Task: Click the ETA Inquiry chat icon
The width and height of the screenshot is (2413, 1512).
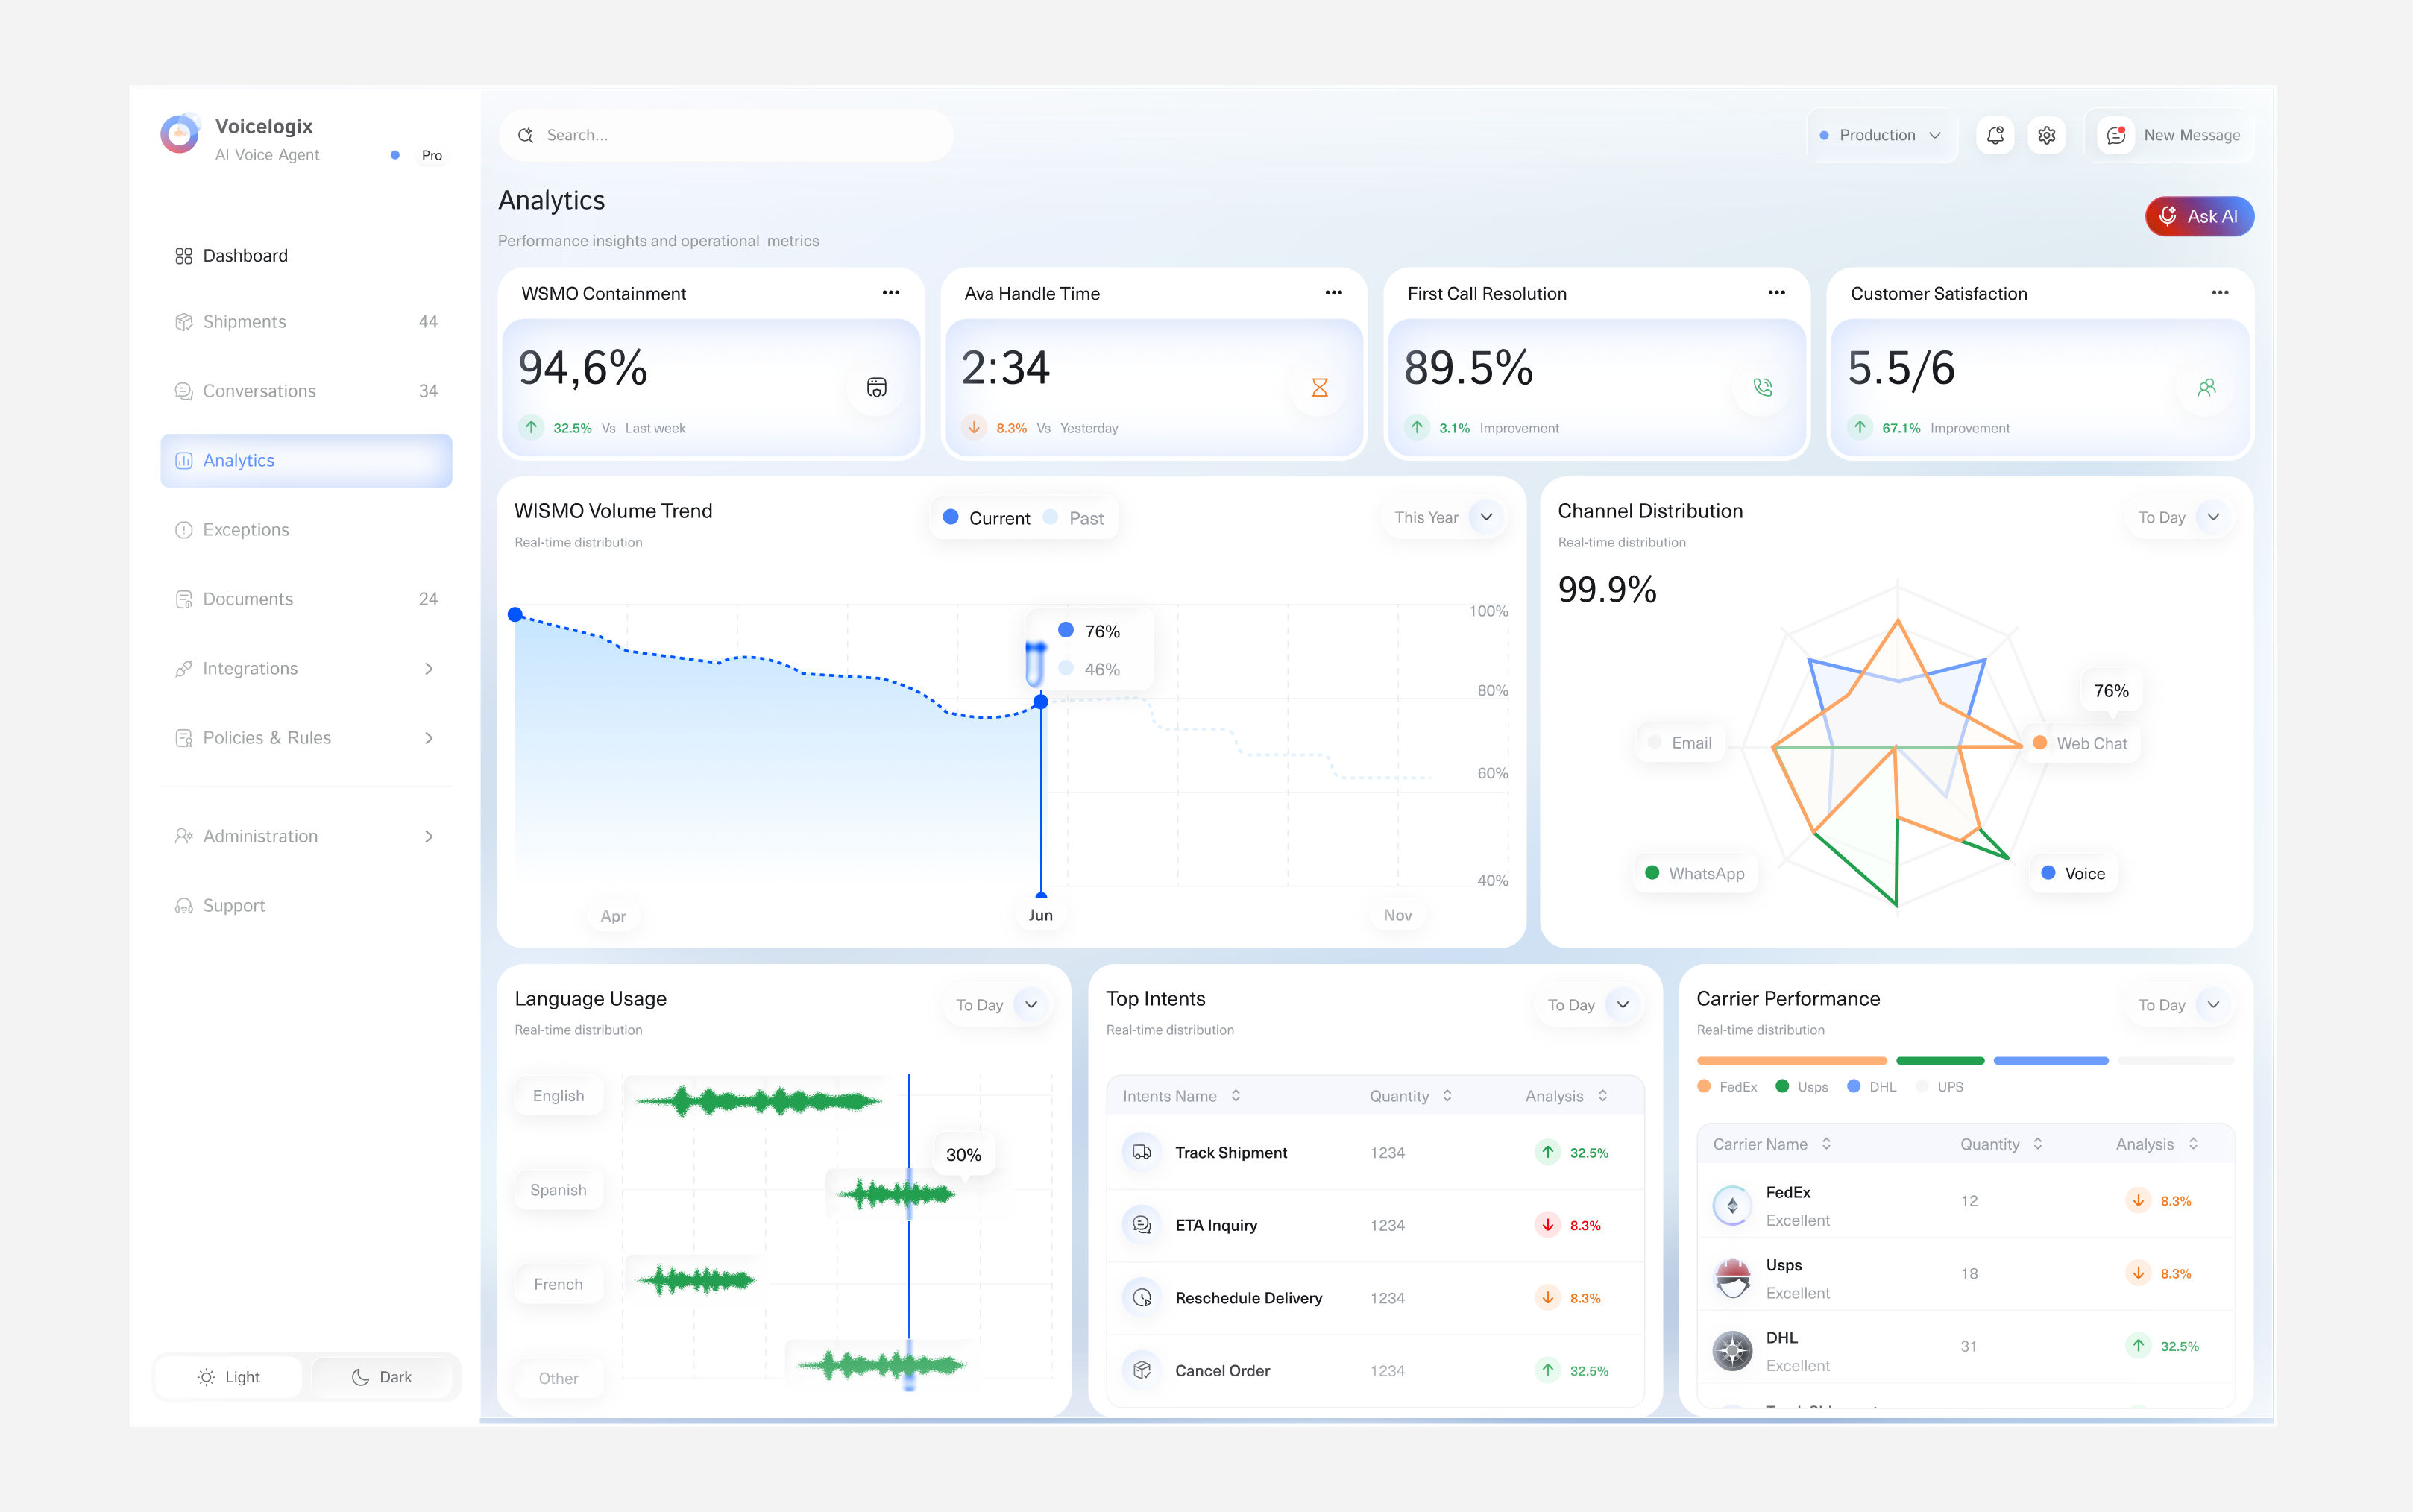Action: click(1141, 1225)
